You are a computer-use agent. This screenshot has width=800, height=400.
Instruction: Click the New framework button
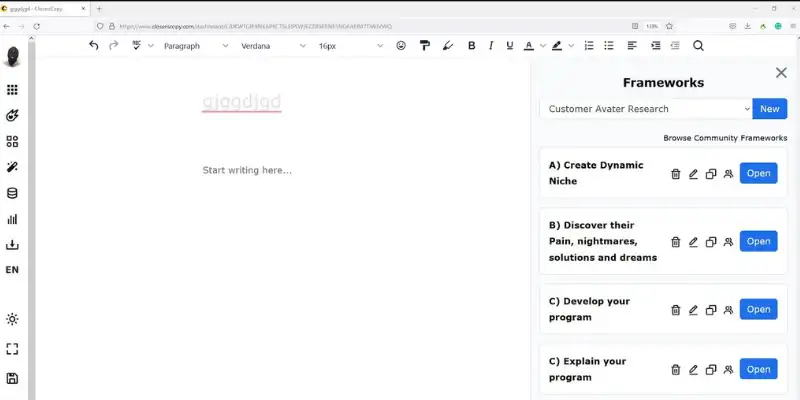point(769,109)
